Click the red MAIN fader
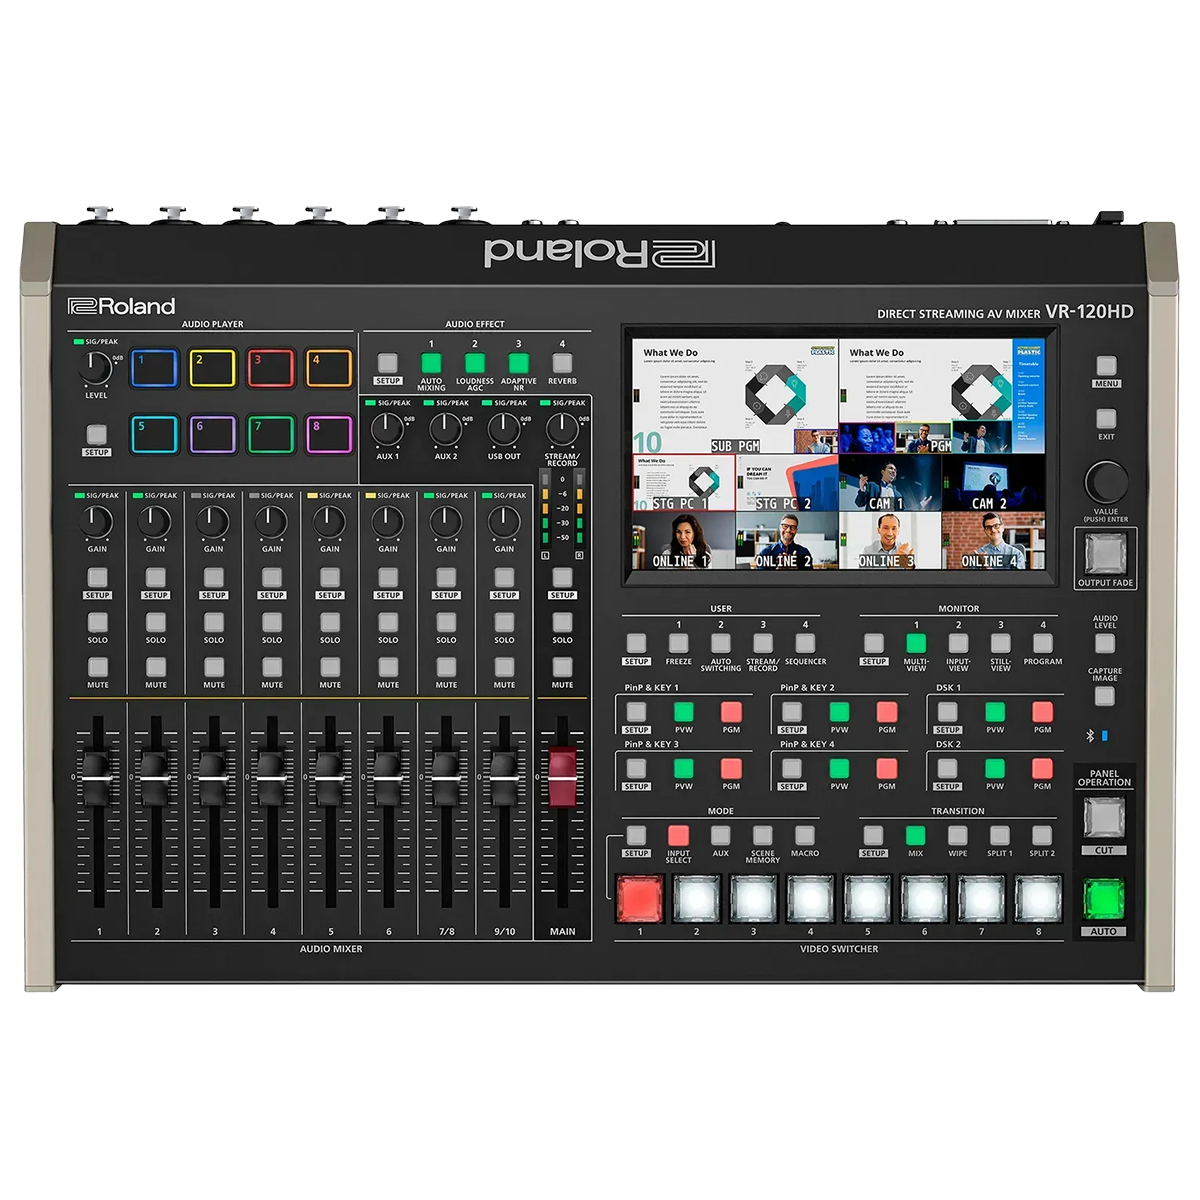 [562, 778]
